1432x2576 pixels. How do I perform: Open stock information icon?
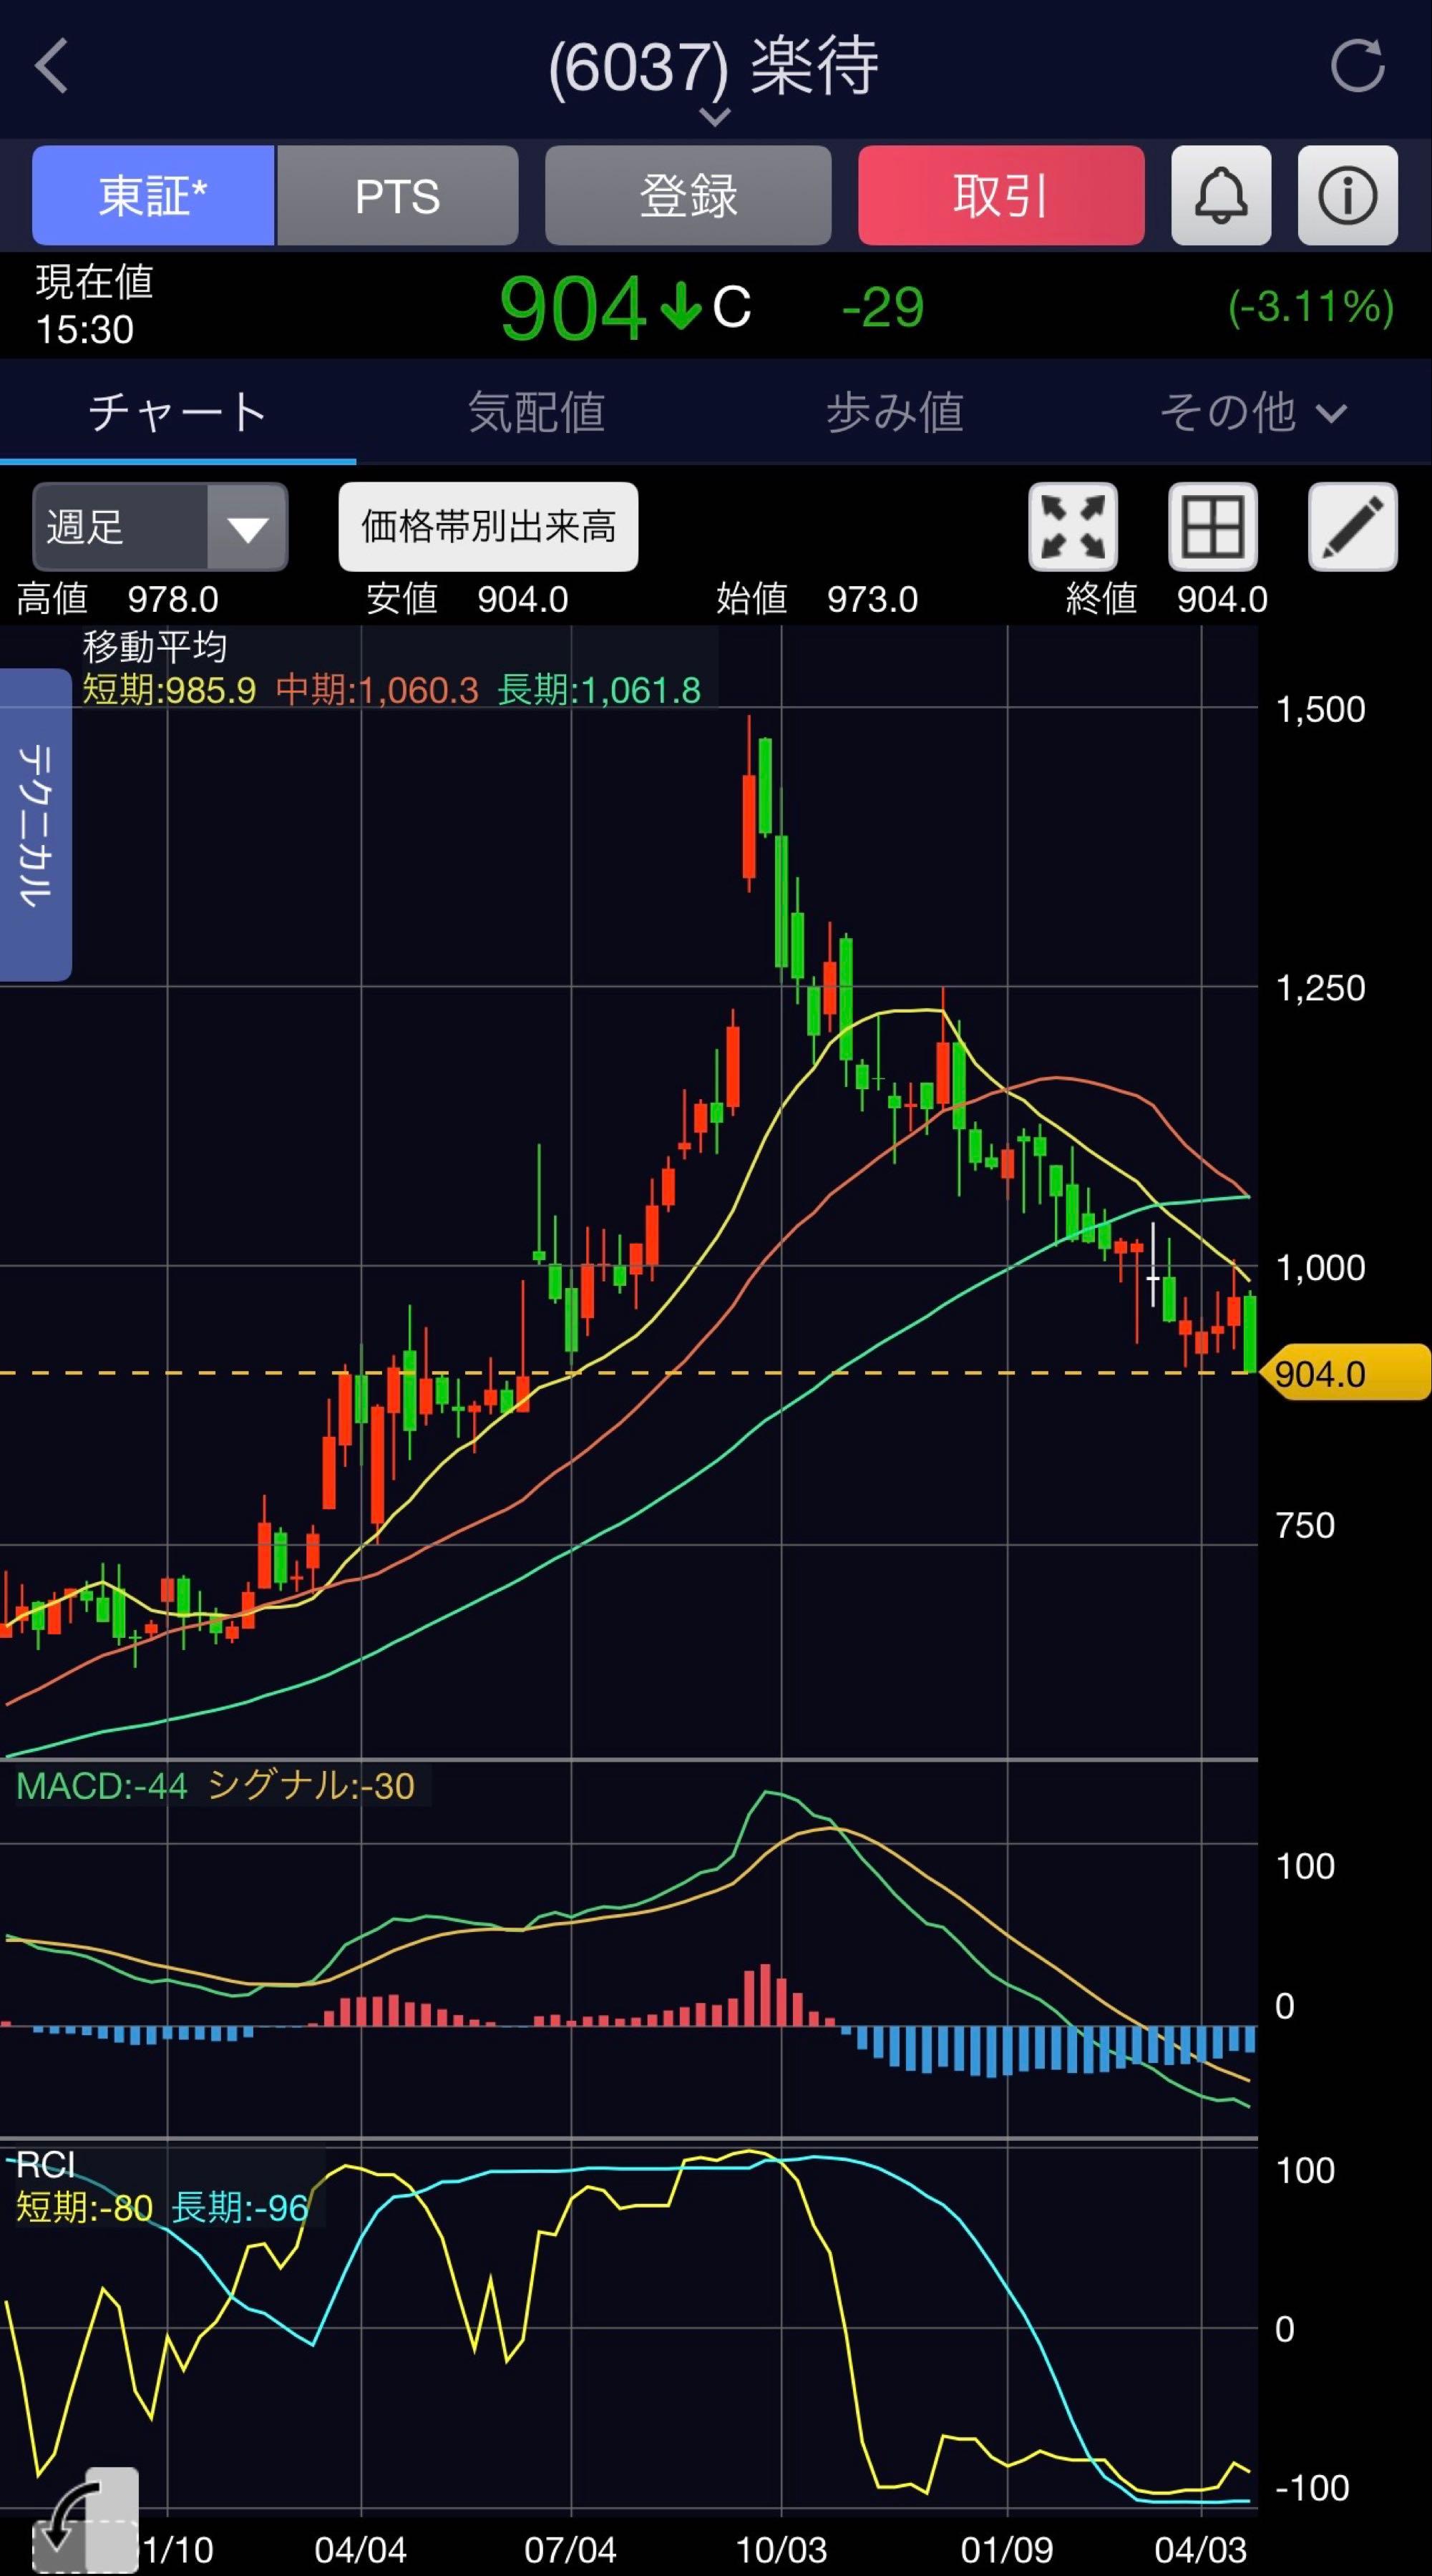pos(1347,195)
